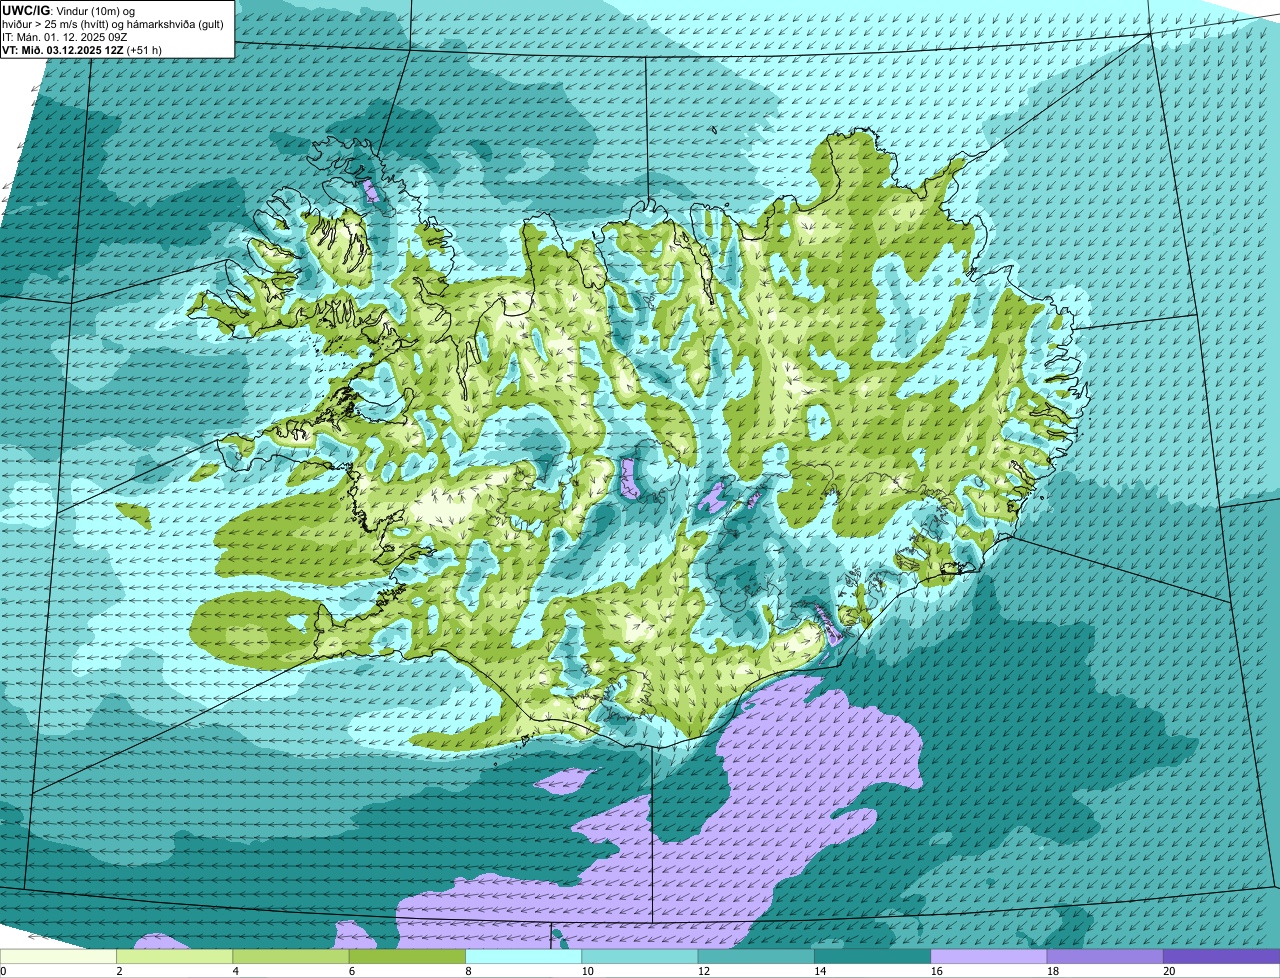
Task: Click the "UWC/IG: Vindur (10m) og" title line
Action: (69, 10)
